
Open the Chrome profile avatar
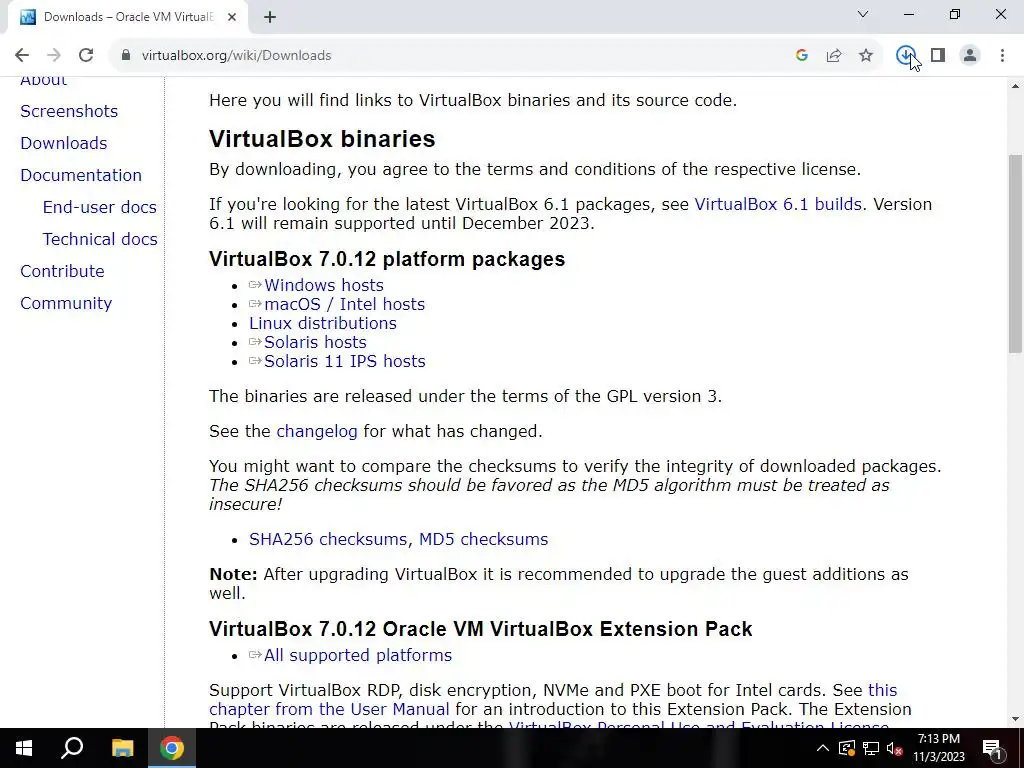pos(970,56)
